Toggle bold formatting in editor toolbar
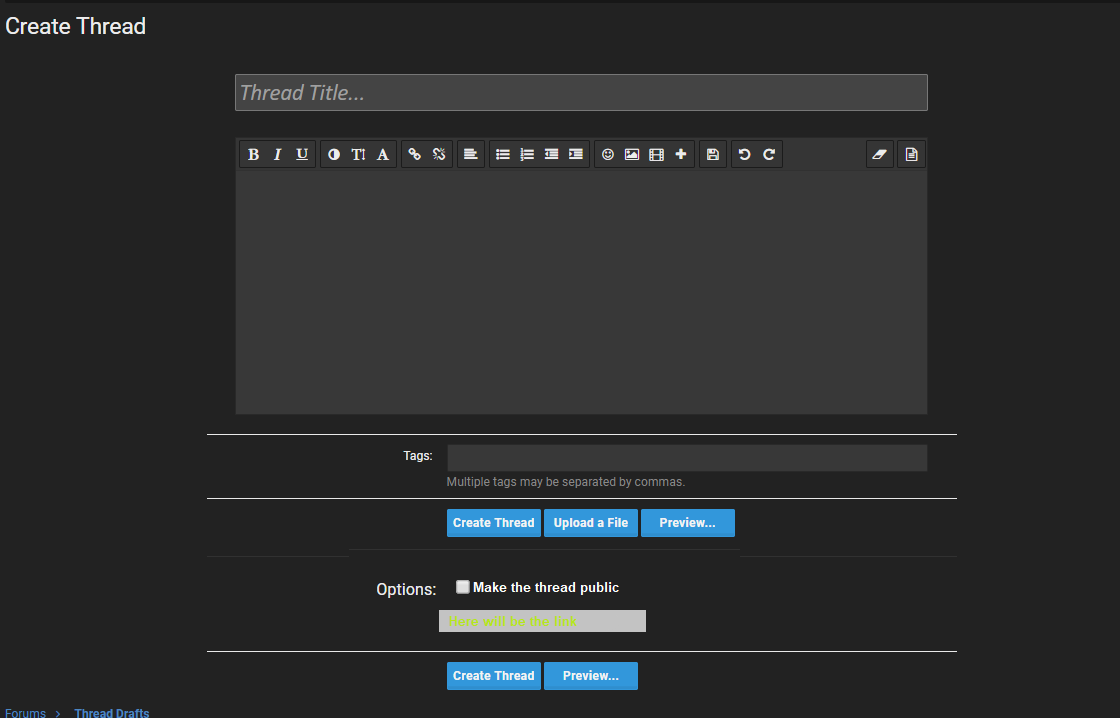Viewport: 1120px width, 718px height. tap(253, 154)
